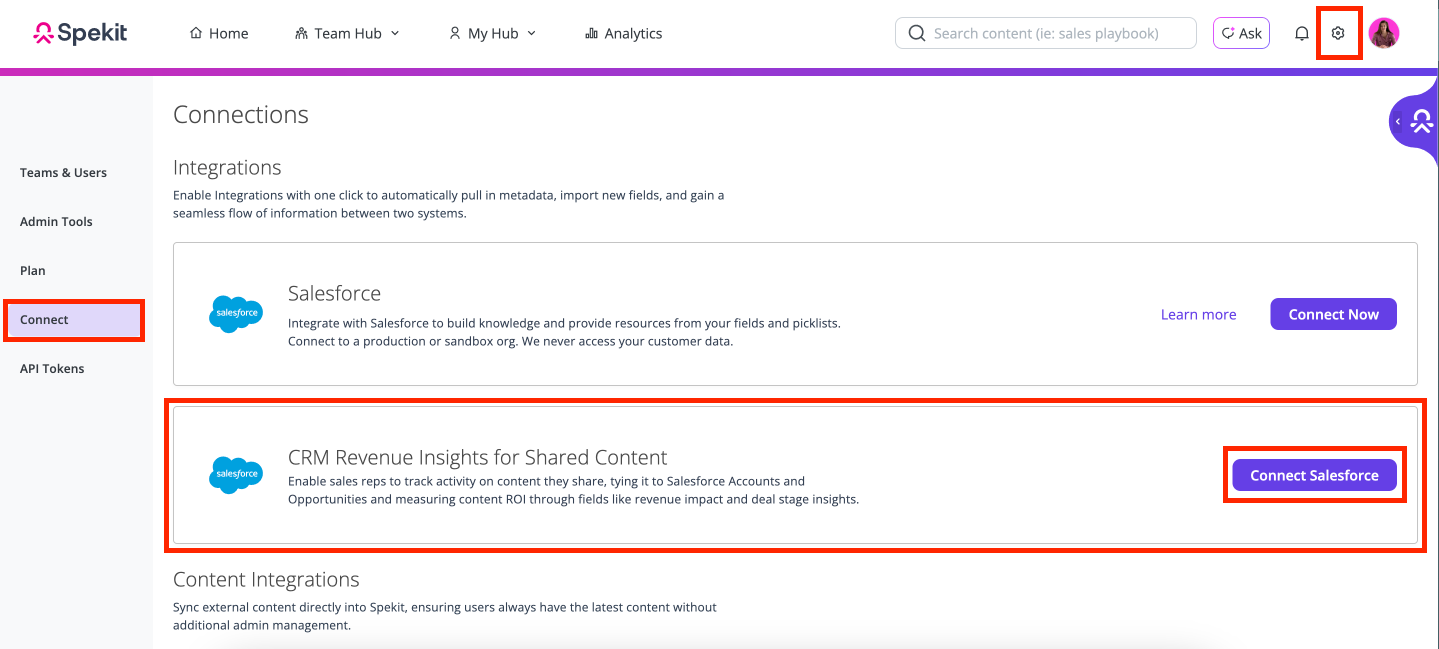Open the user profile avatar

pos(1384,33)
